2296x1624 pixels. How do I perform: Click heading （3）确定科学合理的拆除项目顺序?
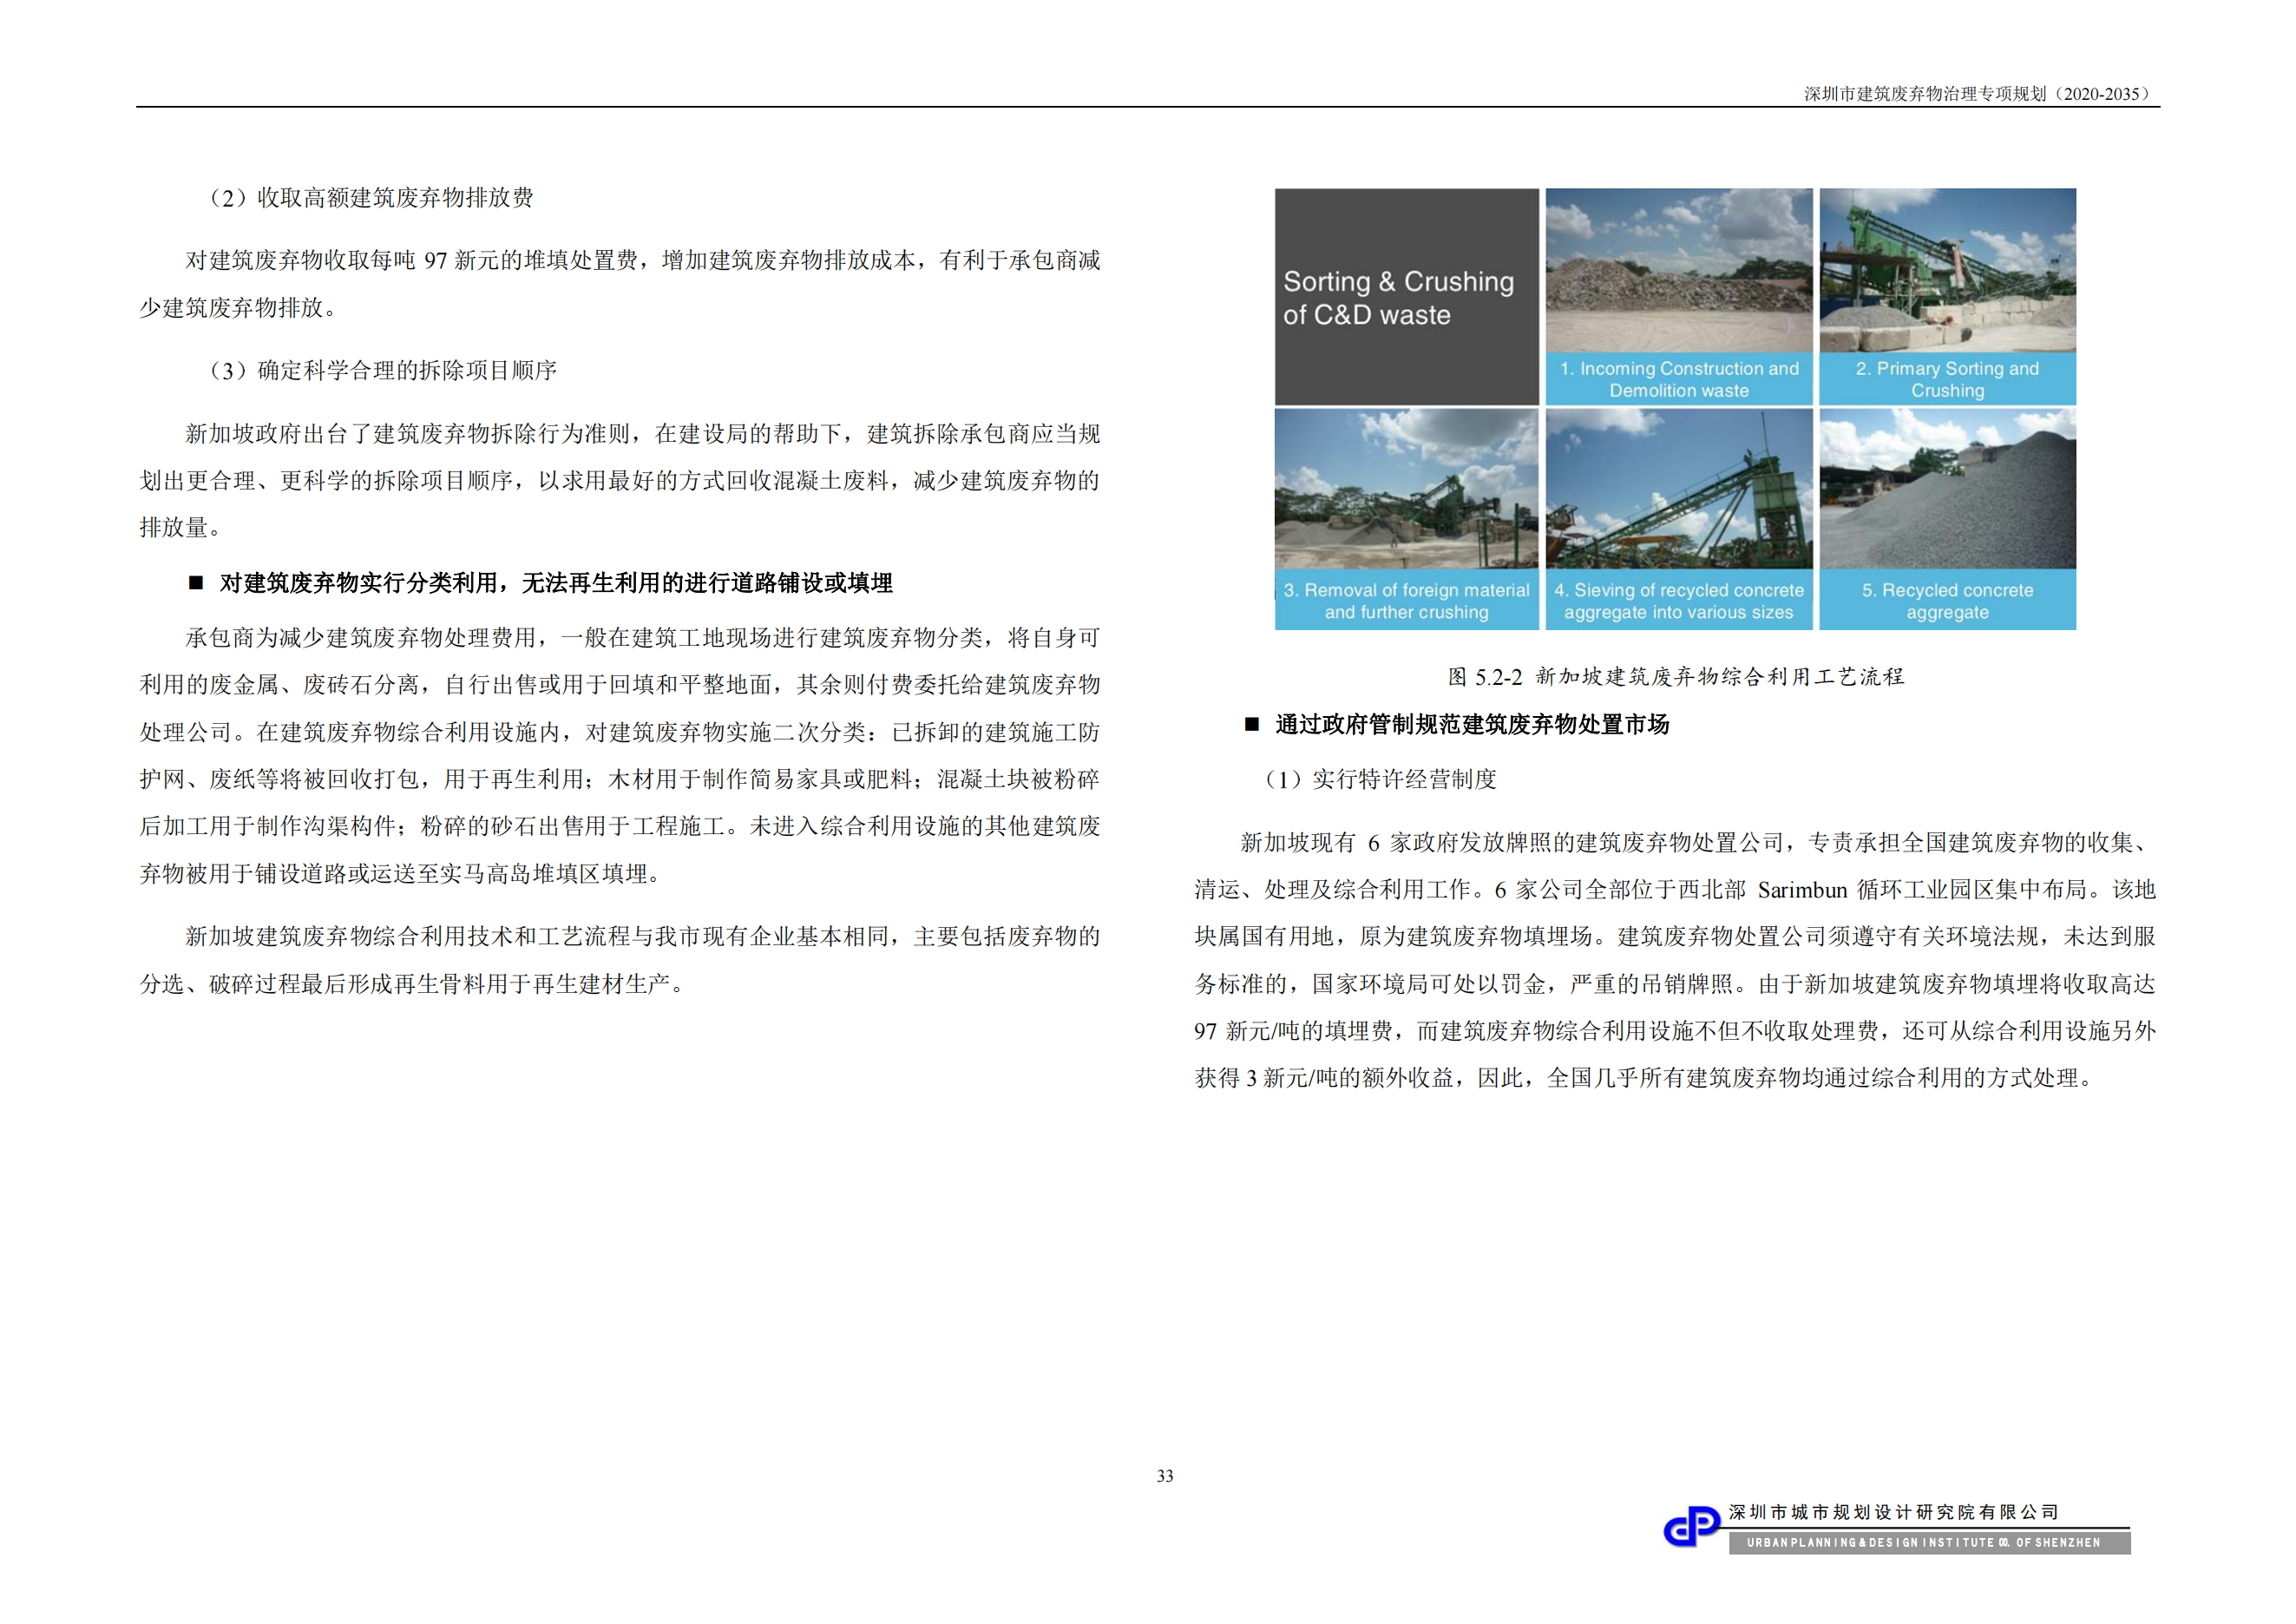(x=379, y=371)
